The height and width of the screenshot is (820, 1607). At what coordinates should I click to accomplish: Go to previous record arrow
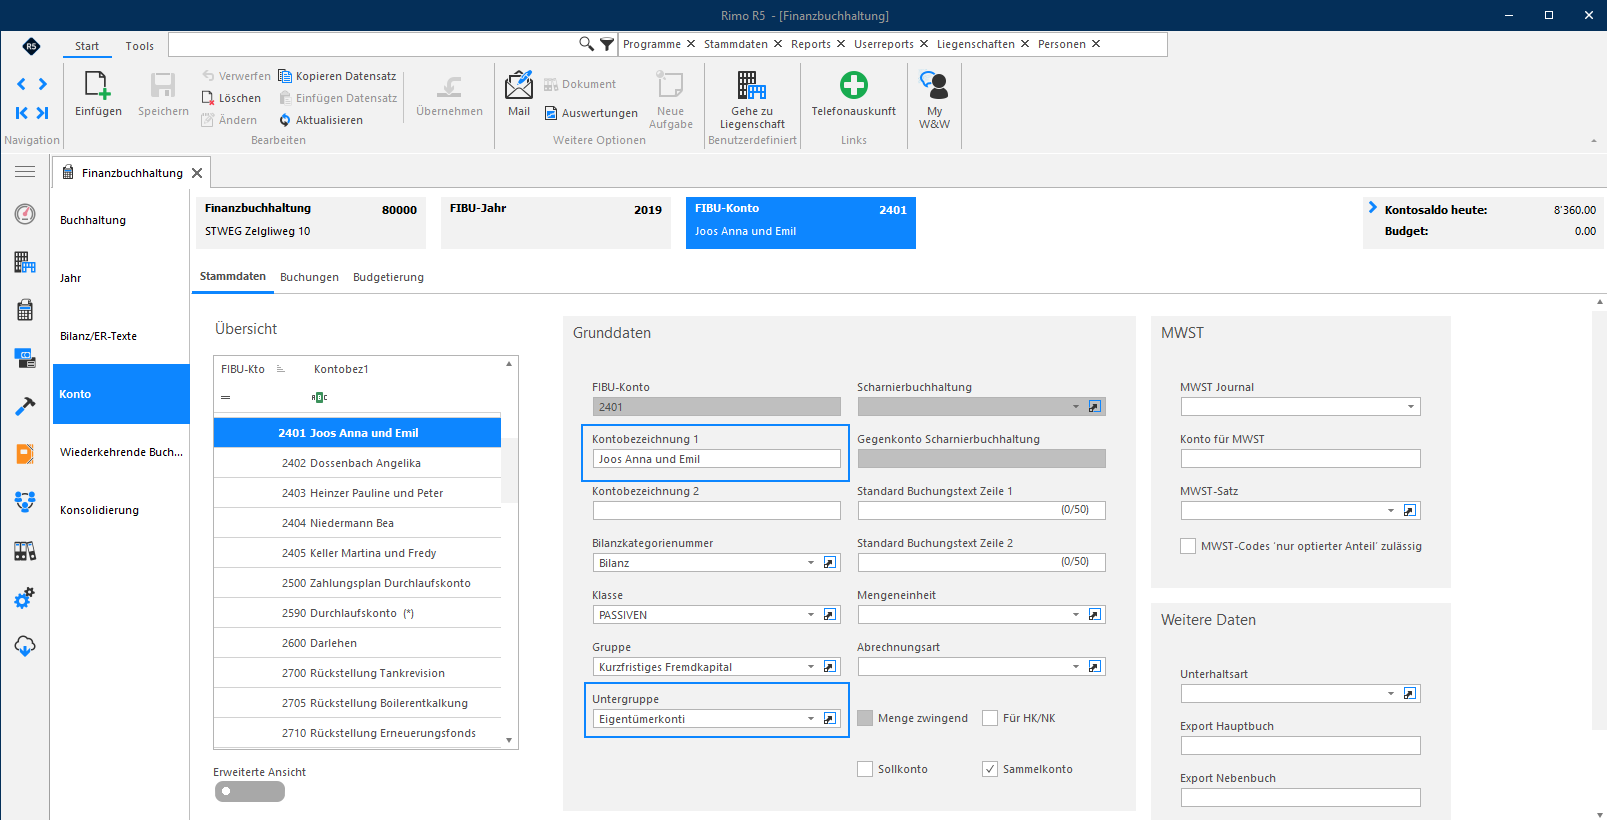[x=21, y=84]
